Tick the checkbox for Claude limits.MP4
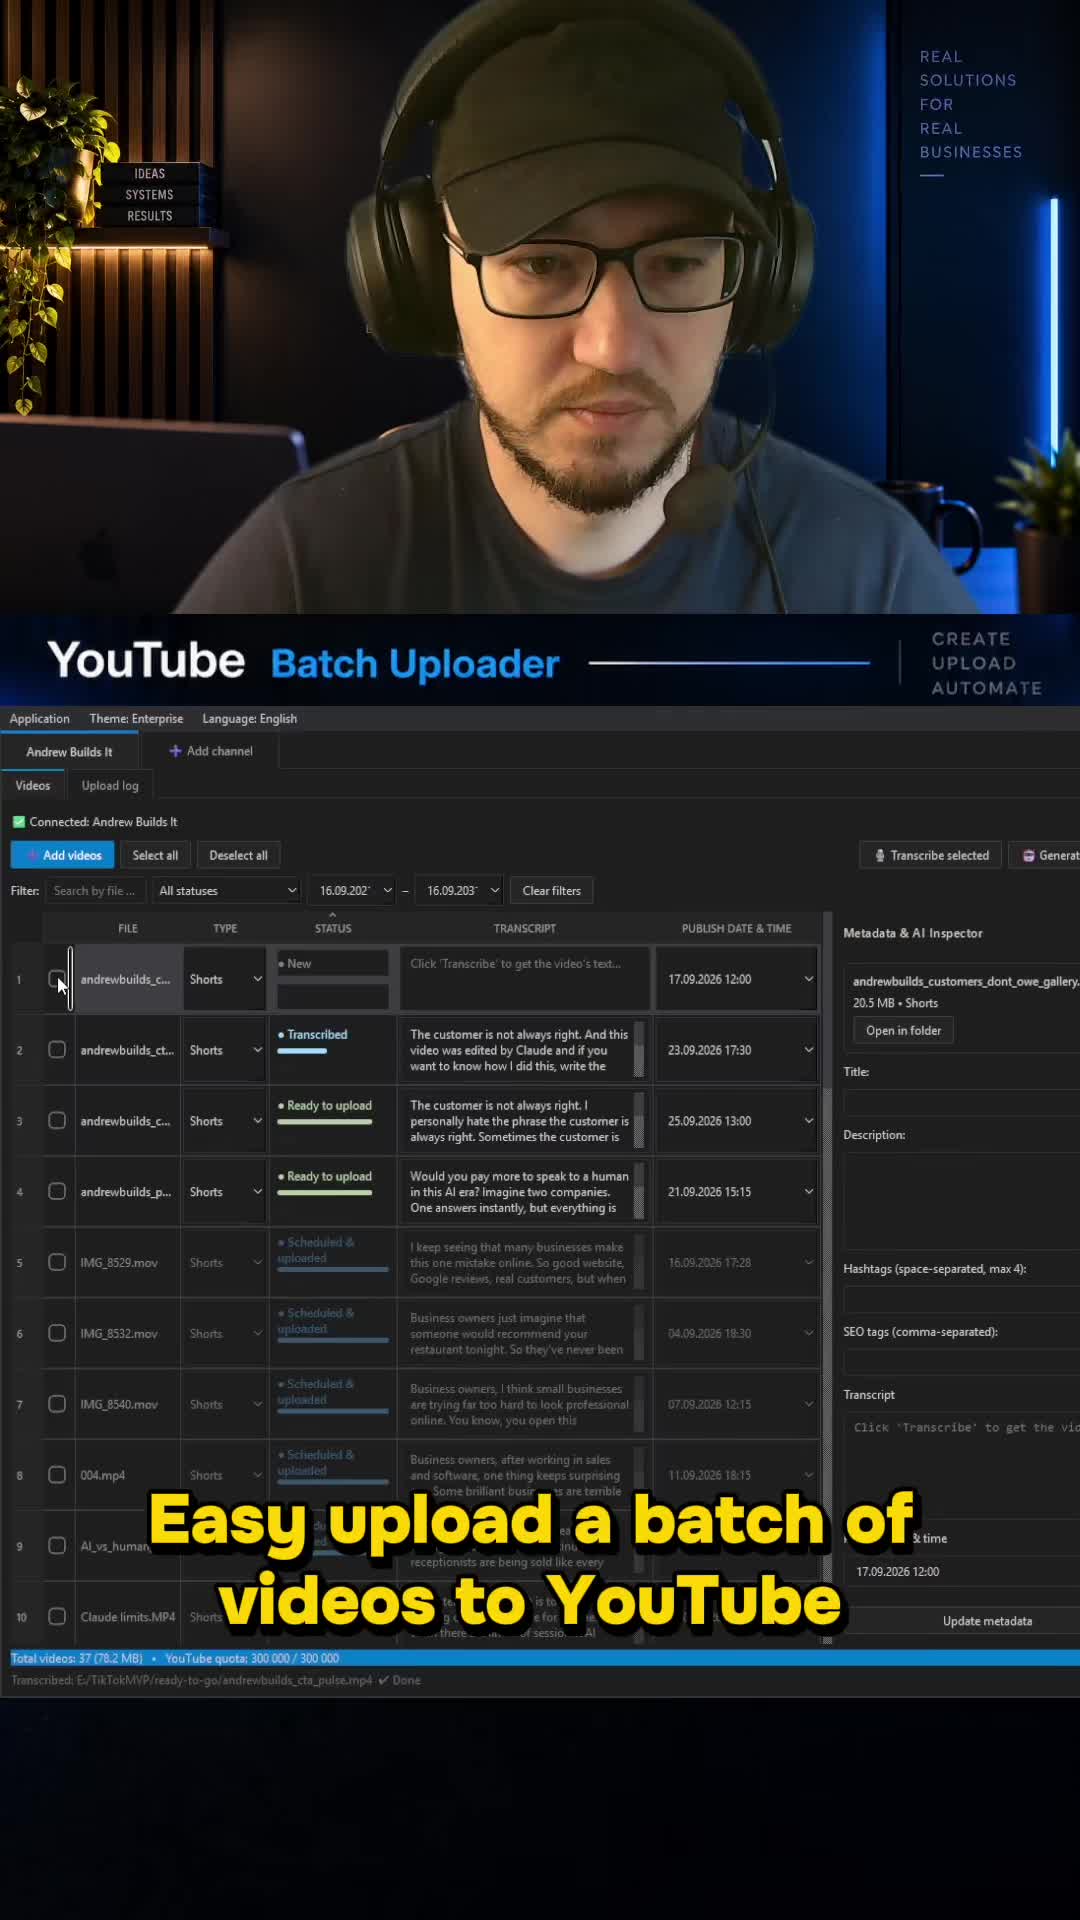The image size is (1080, 1920). click(x=57, y=1616)
